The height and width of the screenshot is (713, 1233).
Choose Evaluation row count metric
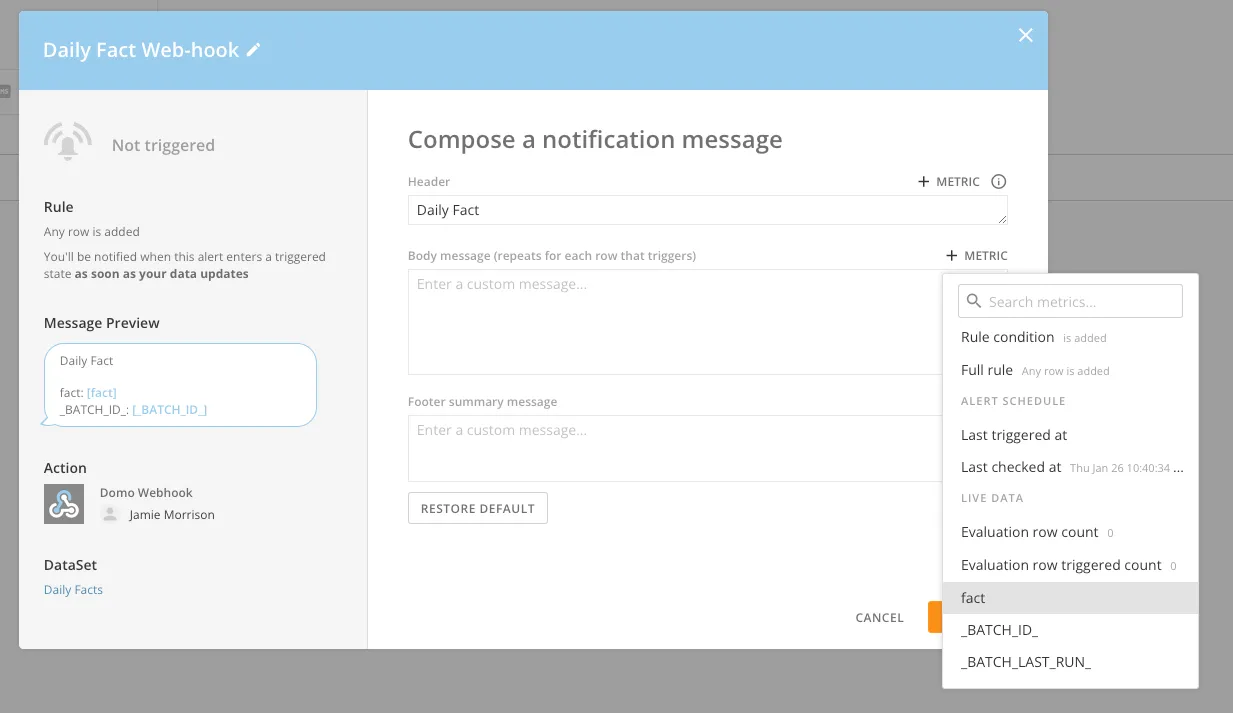click(x=1029, y=532)
